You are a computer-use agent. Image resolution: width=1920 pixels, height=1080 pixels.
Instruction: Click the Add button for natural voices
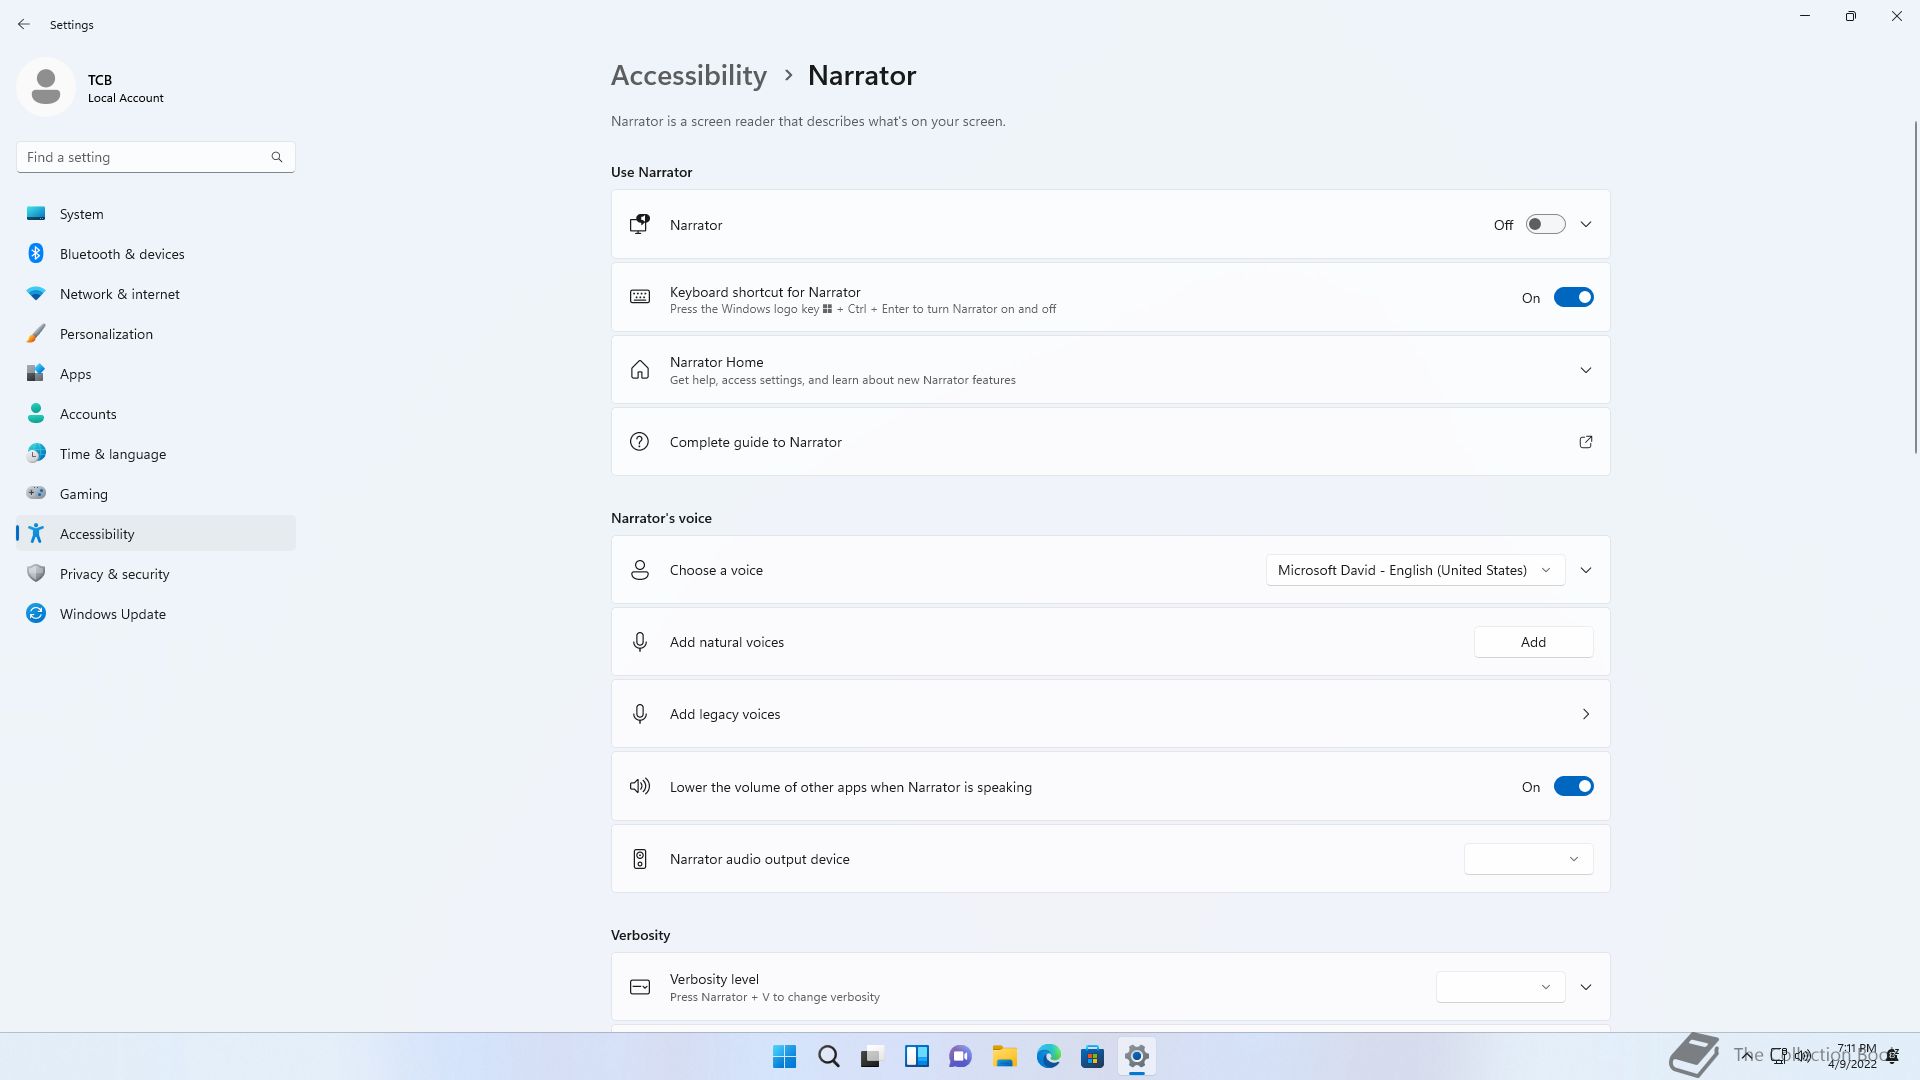[x=1533, y=642]
